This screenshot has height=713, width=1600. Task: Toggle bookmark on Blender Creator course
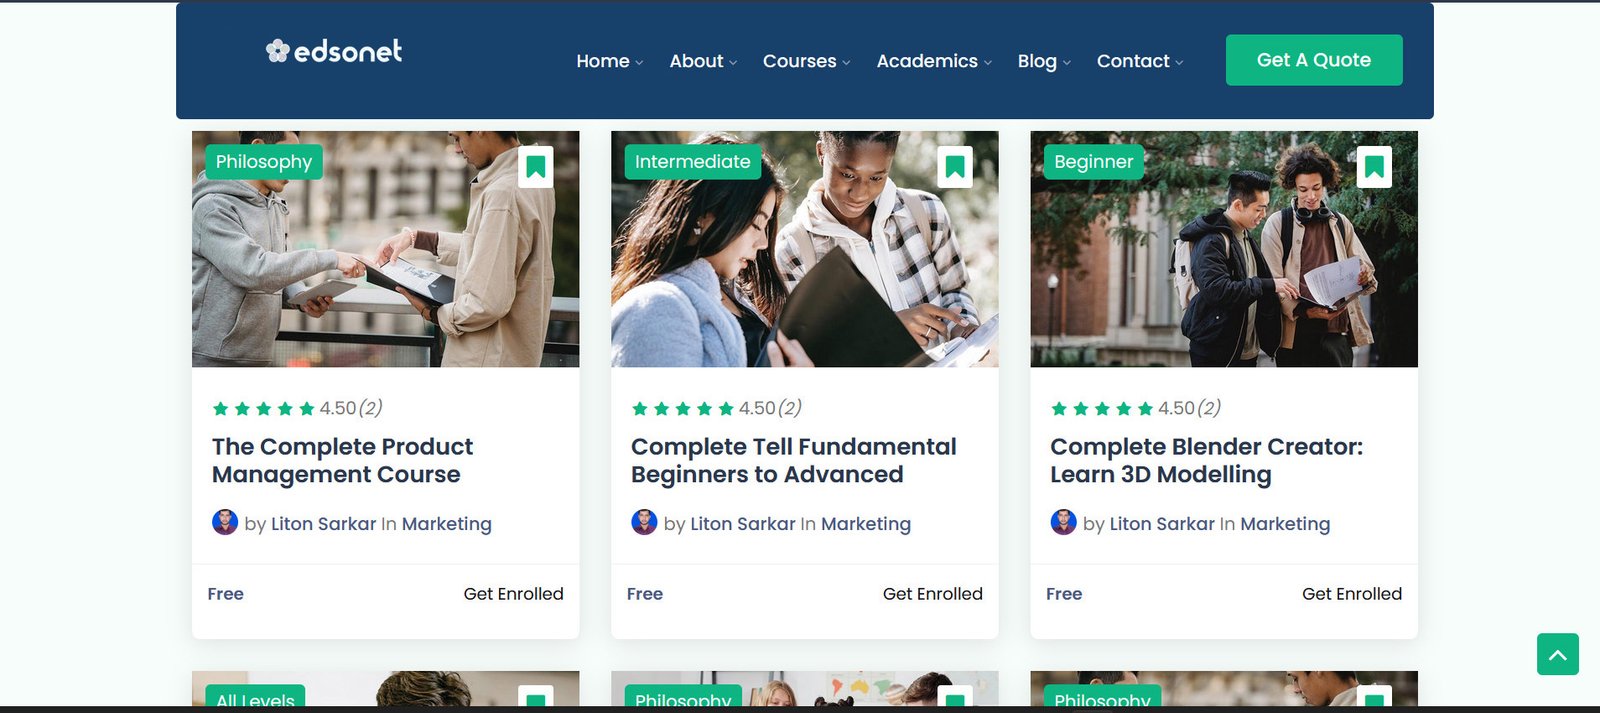coord(1374,167)
